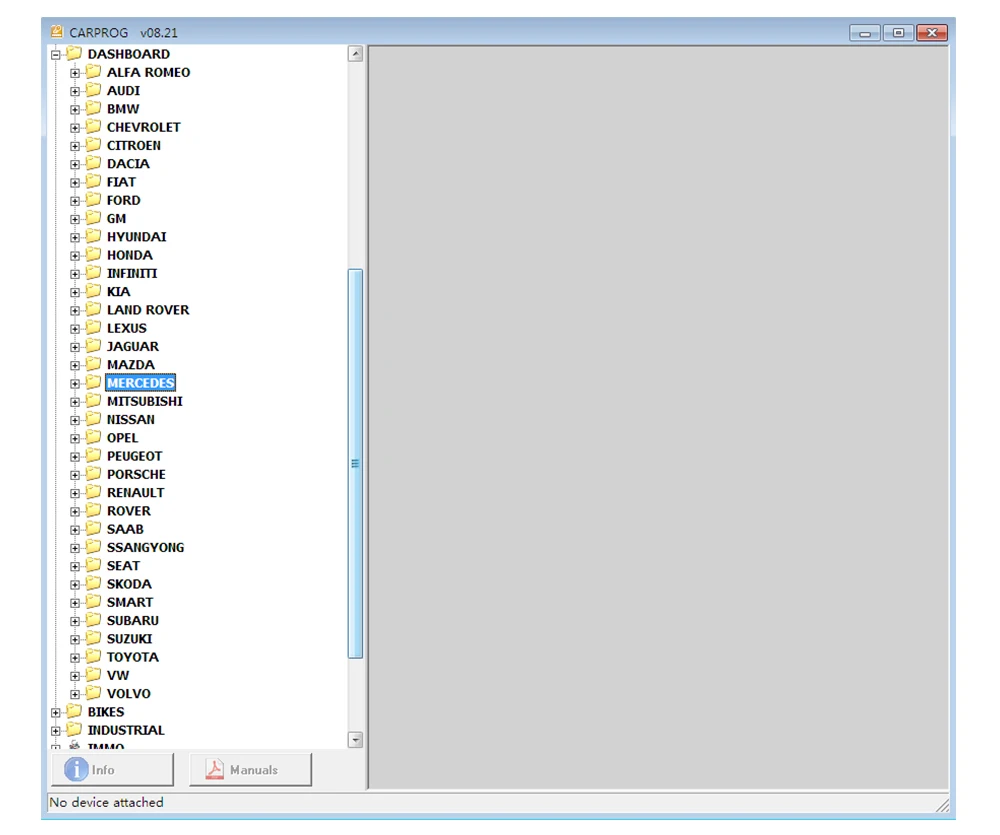Expand the BMW tree node
Image resolution: width=1000 pixels, height=835 pixels.
coord(75,110)
